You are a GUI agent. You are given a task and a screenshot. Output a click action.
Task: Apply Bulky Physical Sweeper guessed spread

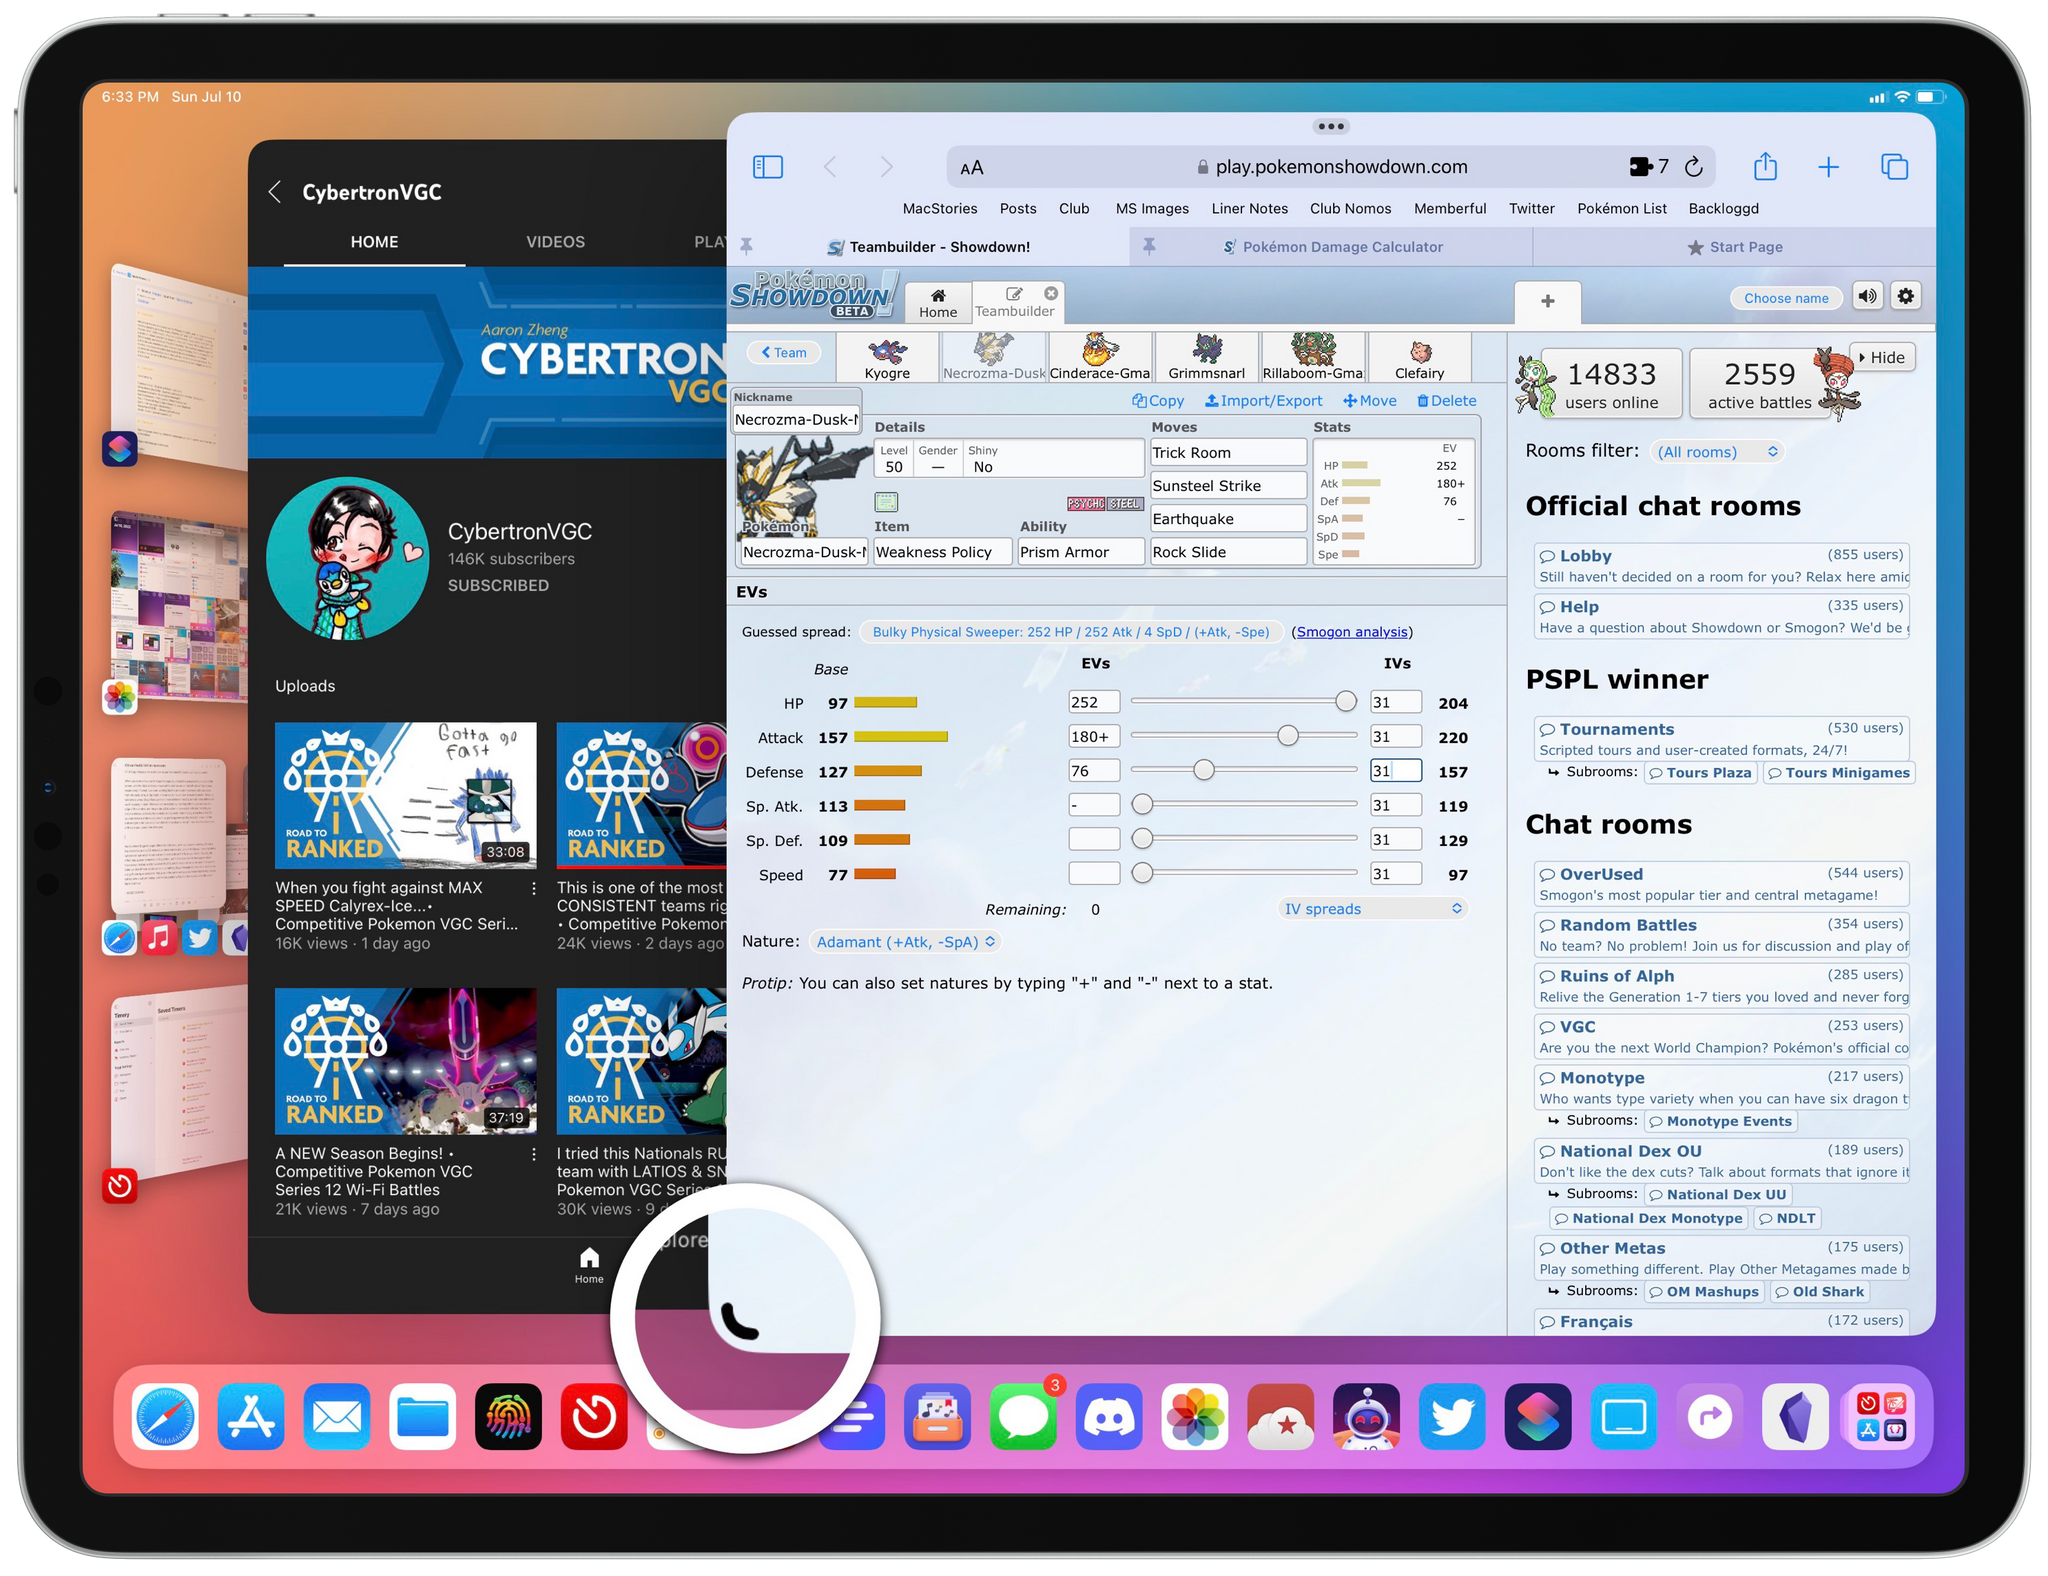(x=1071, y=632)
